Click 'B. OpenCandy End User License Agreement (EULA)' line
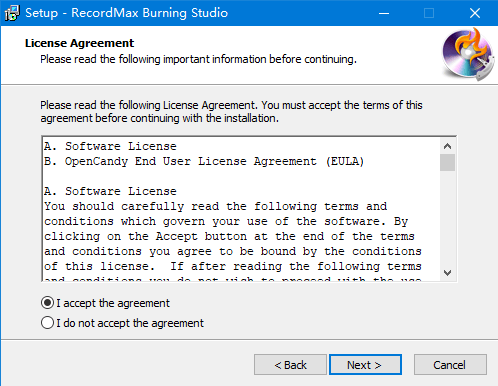Viewport: 498px width, 386px height. (x=204, y=161)
